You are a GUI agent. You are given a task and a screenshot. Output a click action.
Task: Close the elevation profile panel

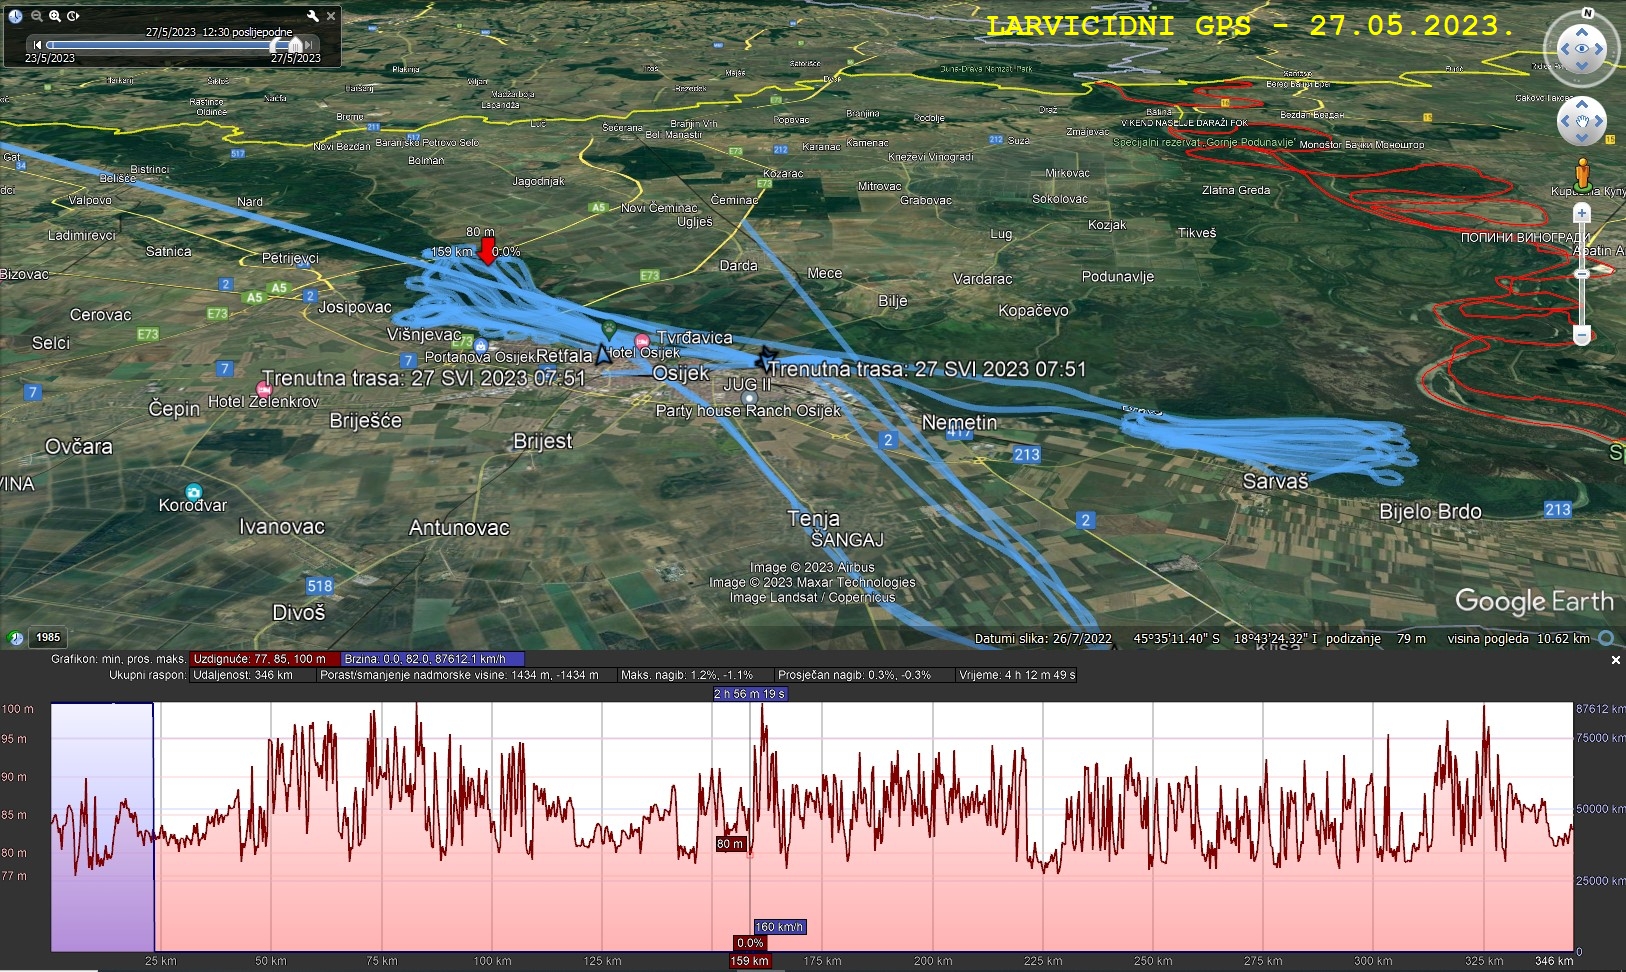pyautogui.click(x=1615, y=660)
